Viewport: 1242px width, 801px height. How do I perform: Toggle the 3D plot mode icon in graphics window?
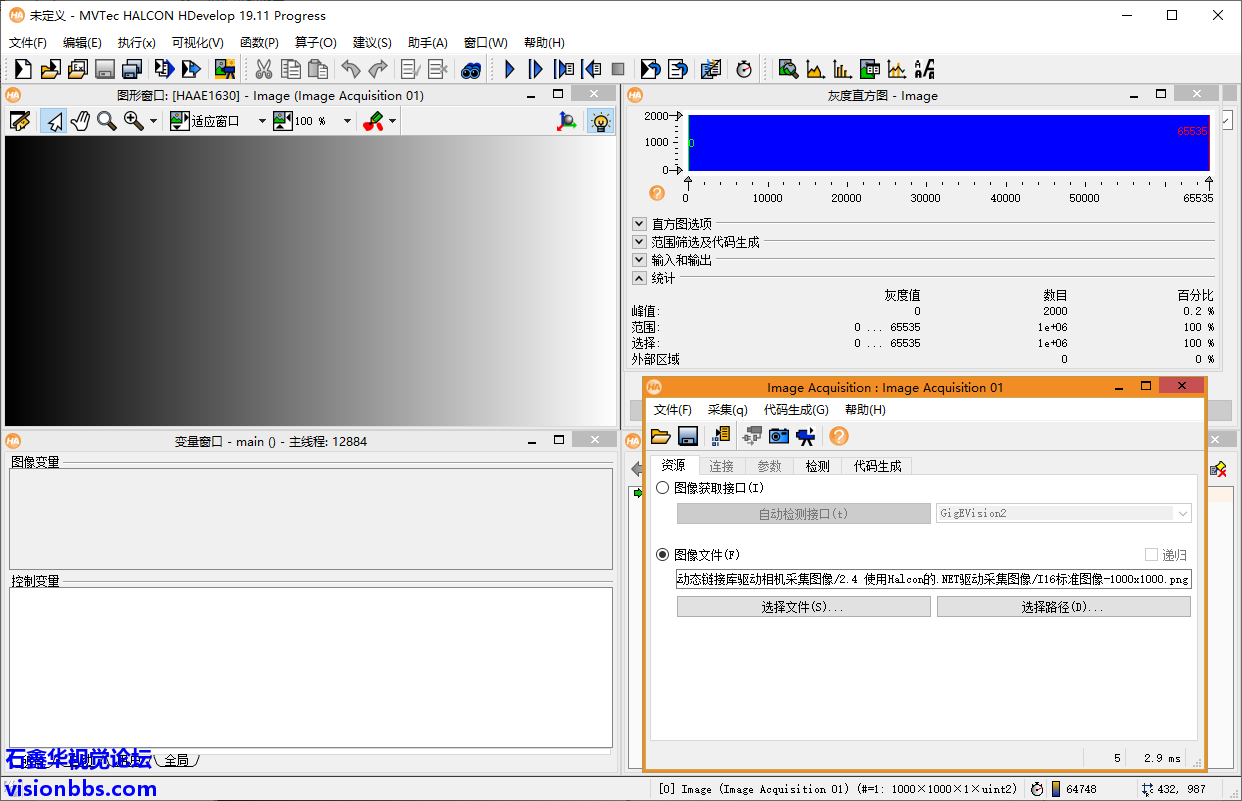(x=567, y=121)
